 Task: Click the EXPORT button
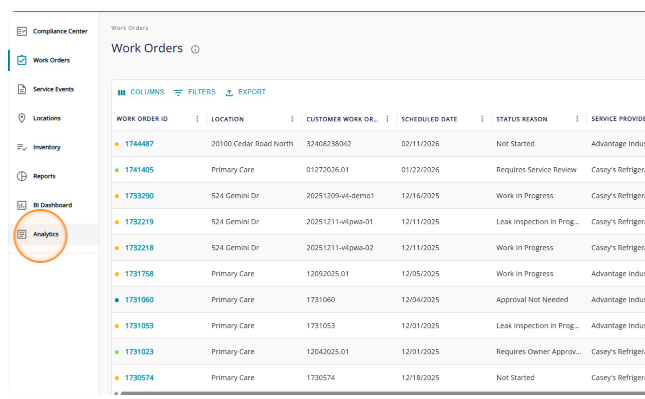pyautogui.click(x=246, y=92)
